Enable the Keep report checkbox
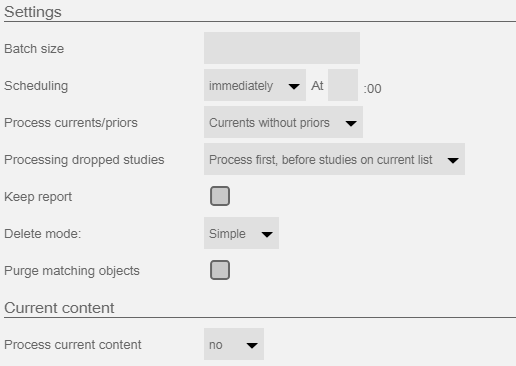The width and height of the screenshot is (516, 366). pos(220,196)
